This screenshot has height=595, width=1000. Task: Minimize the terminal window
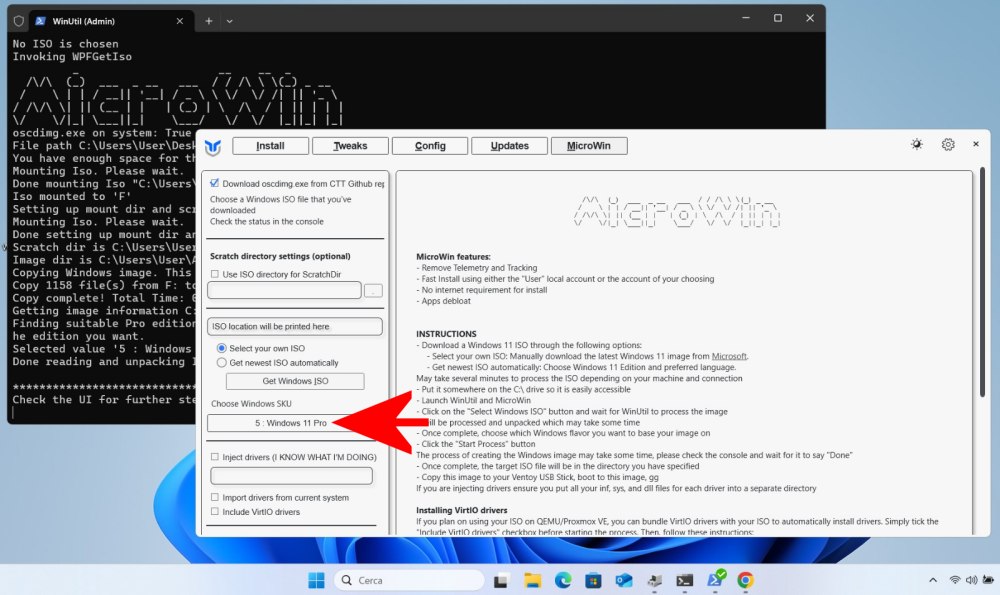point(746,18)
